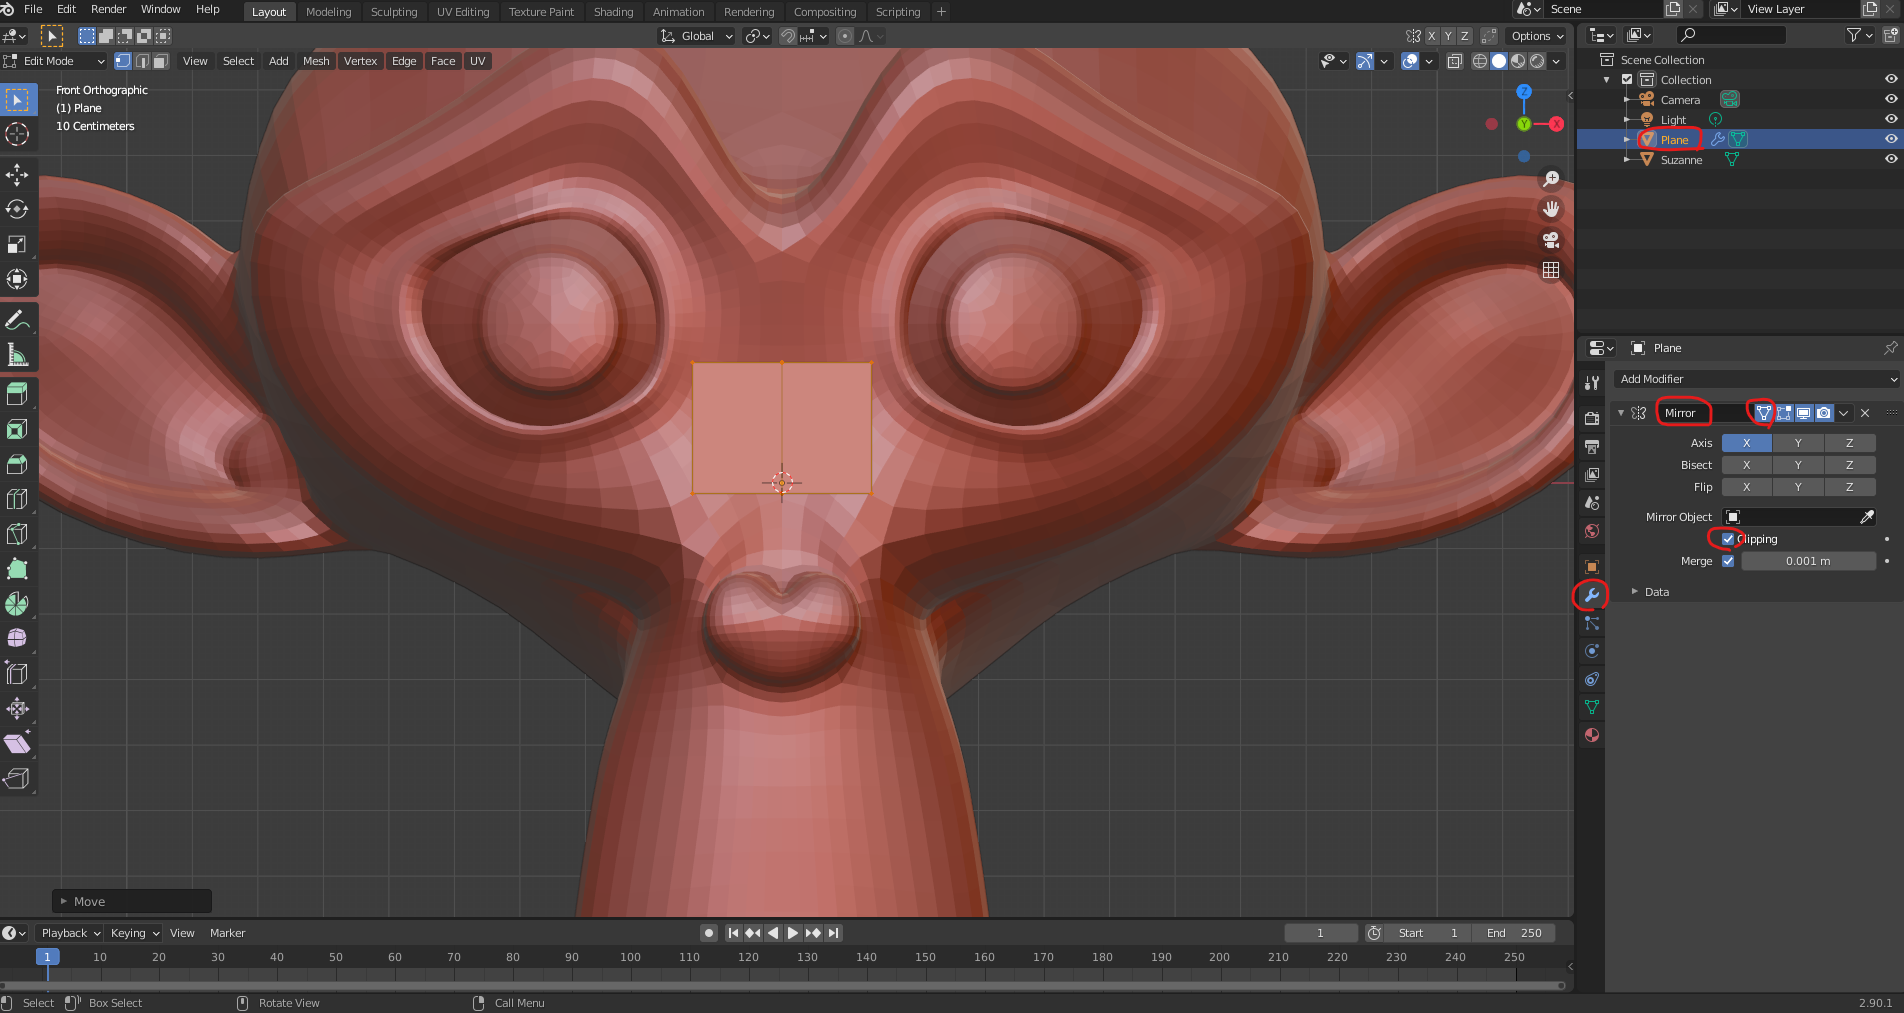
Task: Open the Object Data properties tab
Action: pyautogui.click(x=1592, y=707)
